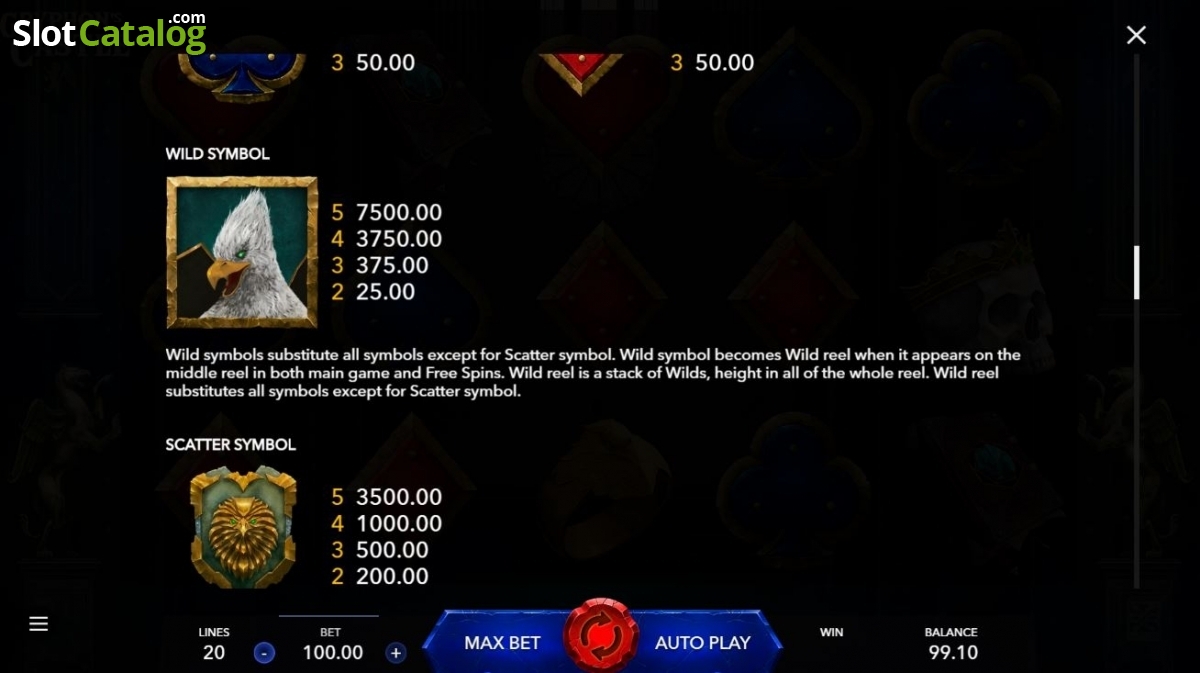This screenshot has width=1200, height=673.
Task: Select MAX BET
Action: [502, 642]
